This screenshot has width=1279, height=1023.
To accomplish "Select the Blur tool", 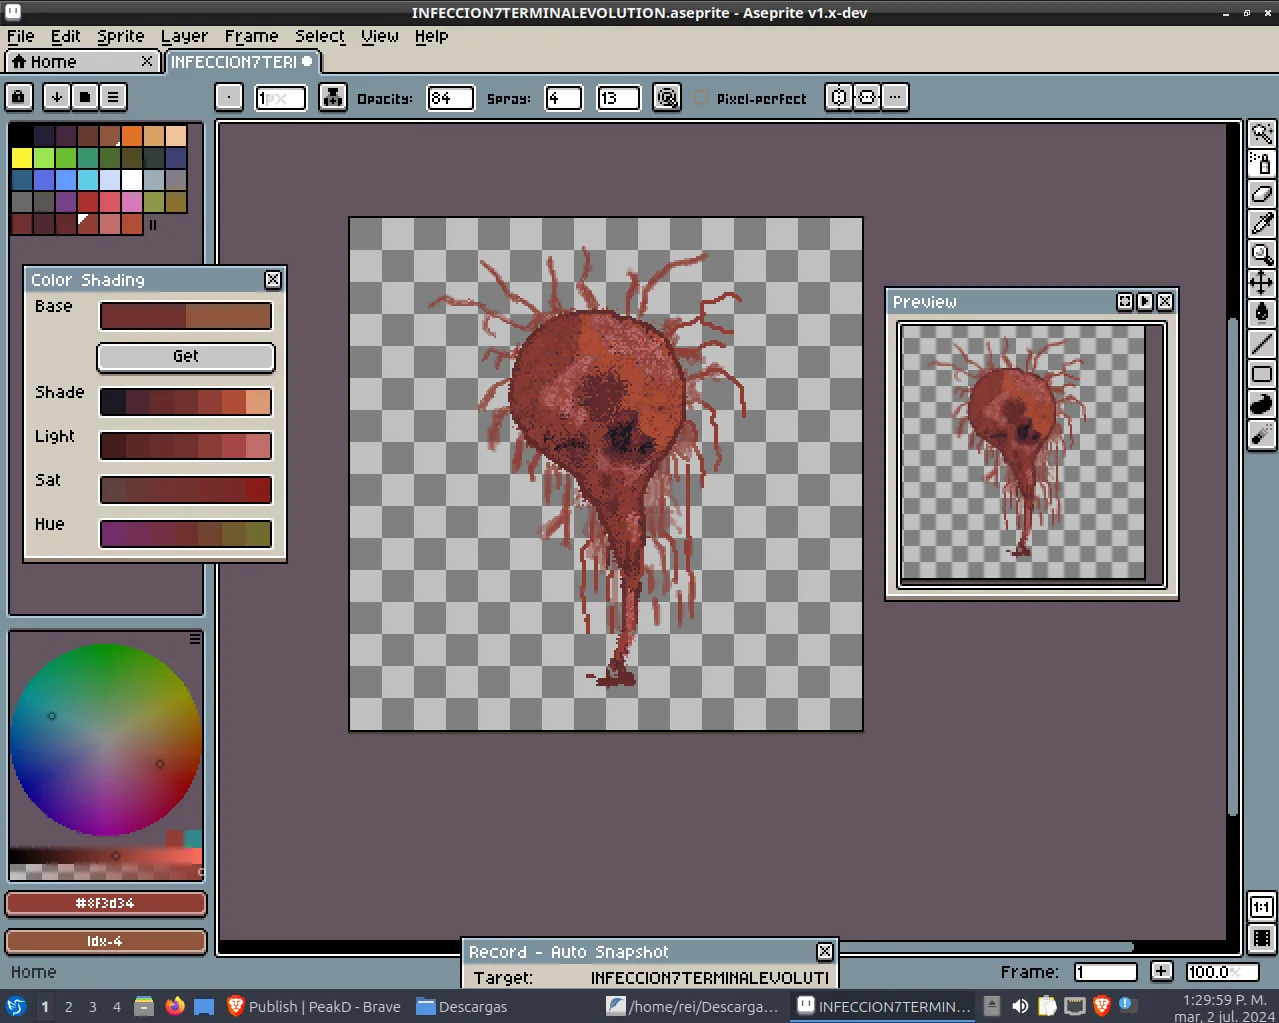I will point(1262,434).
